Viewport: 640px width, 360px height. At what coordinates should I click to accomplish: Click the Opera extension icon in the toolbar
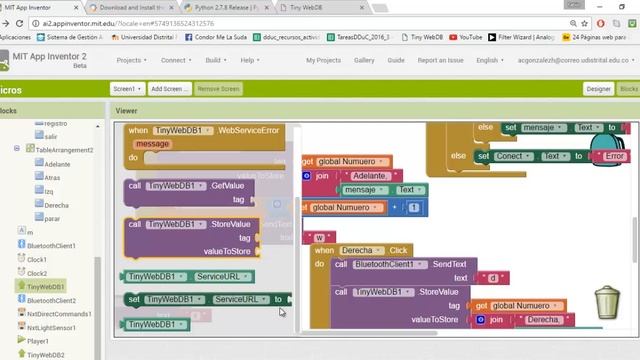[x=600, y=24]
